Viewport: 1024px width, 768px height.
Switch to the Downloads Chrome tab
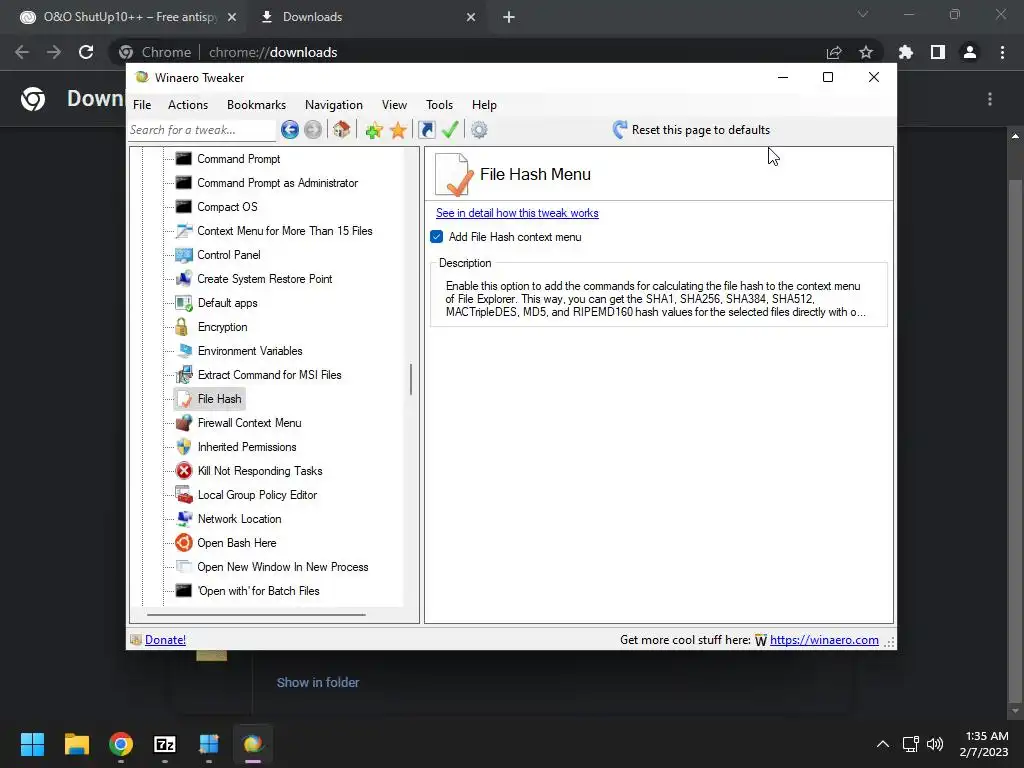(x=313, y=17)
